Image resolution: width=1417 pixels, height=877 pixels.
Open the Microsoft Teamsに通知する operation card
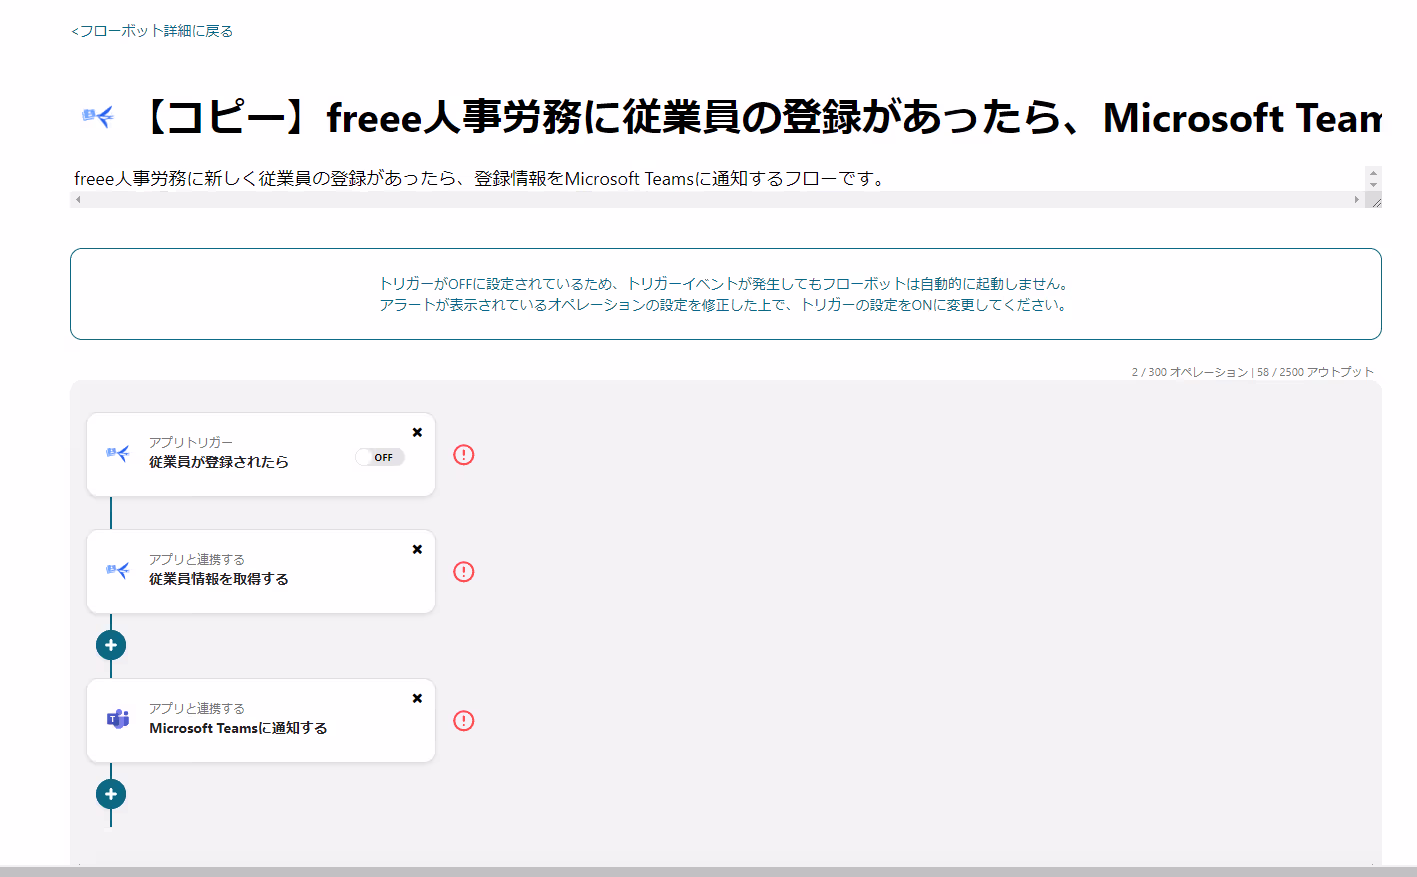(x=261, y=720)
